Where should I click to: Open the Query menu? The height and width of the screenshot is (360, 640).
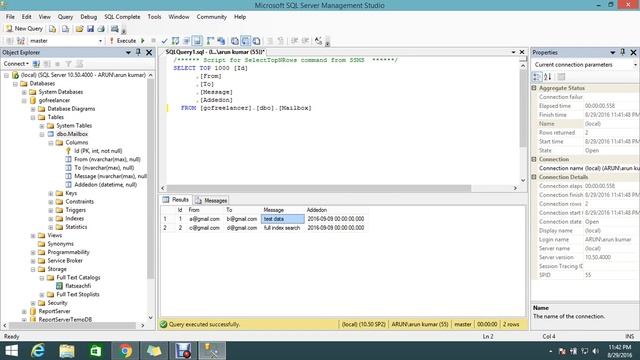(x=65, y=17)
